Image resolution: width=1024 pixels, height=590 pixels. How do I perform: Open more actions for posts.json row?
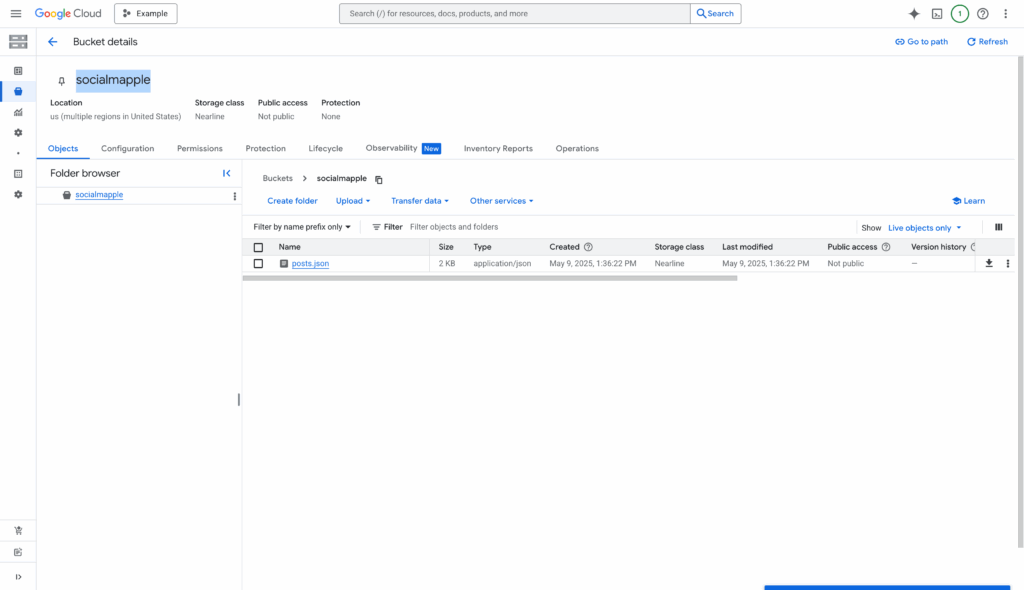(x=1008, y=263)
